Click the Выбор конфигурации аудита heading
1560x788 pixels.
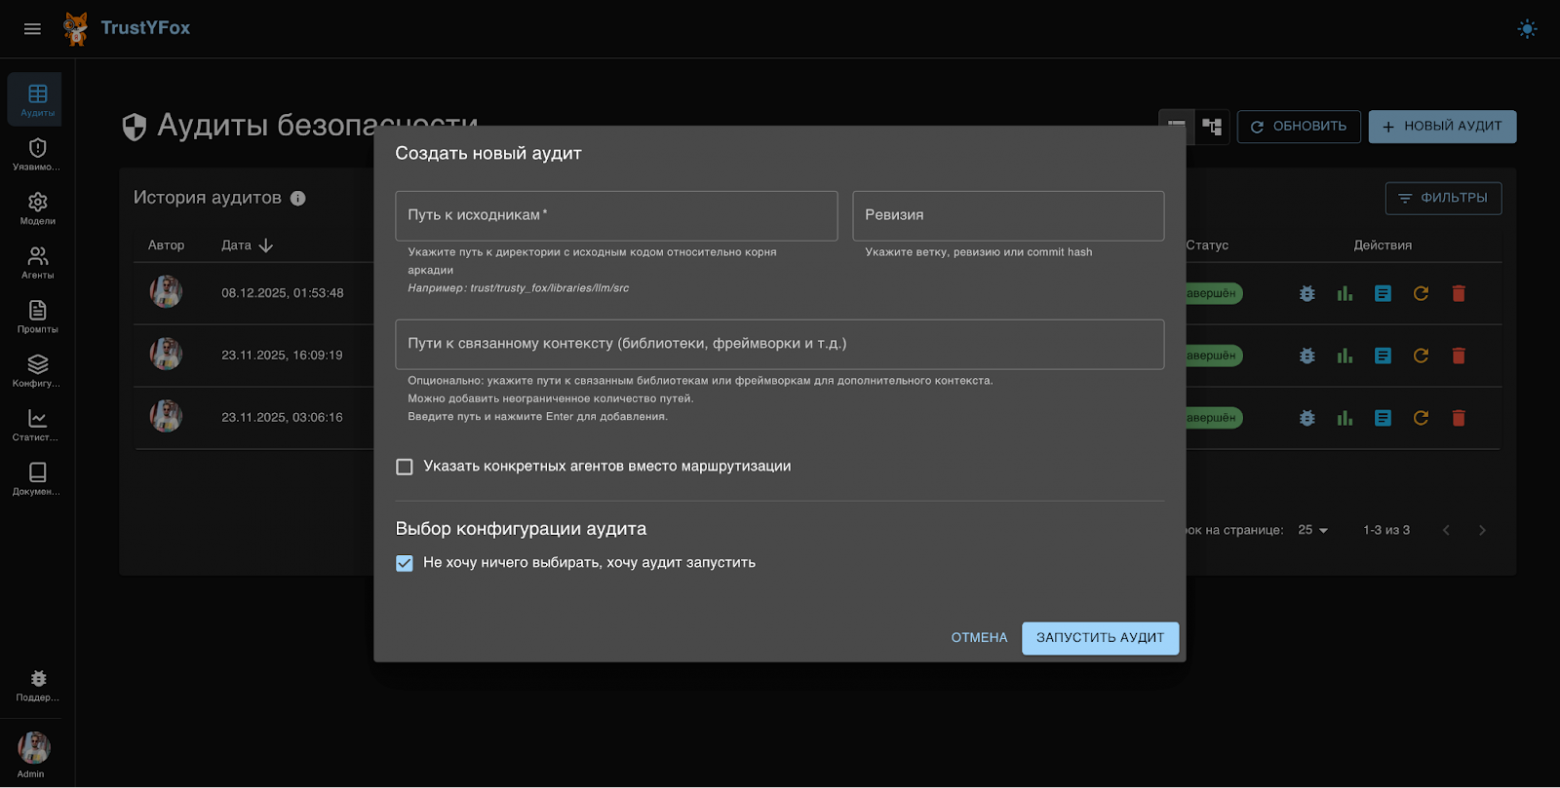click(x=521, y=528)
